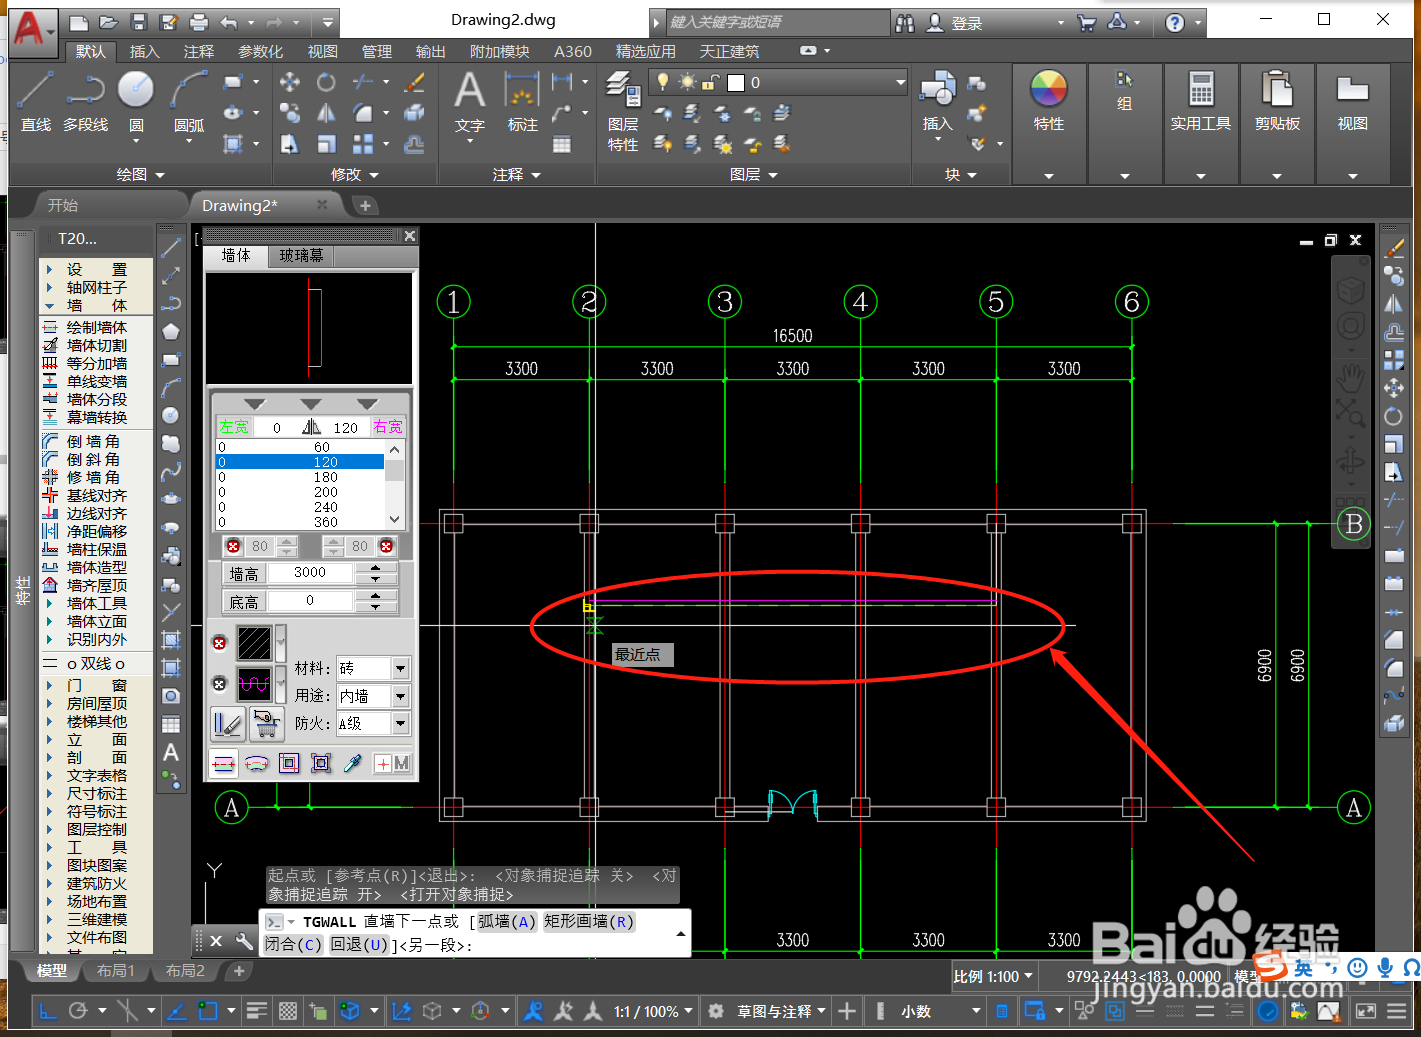
Task: Open the 防火 fire rating dropdown
Action: (x=401, y=723)
